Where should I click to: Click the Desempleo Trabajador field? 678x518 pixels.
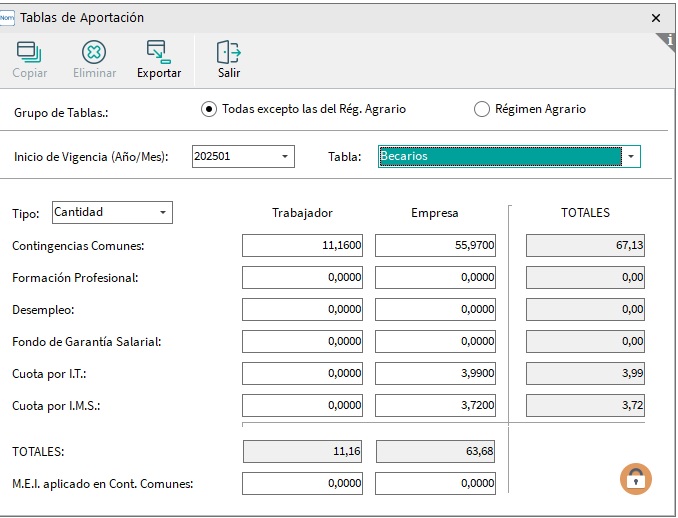[x=302, y=310]
